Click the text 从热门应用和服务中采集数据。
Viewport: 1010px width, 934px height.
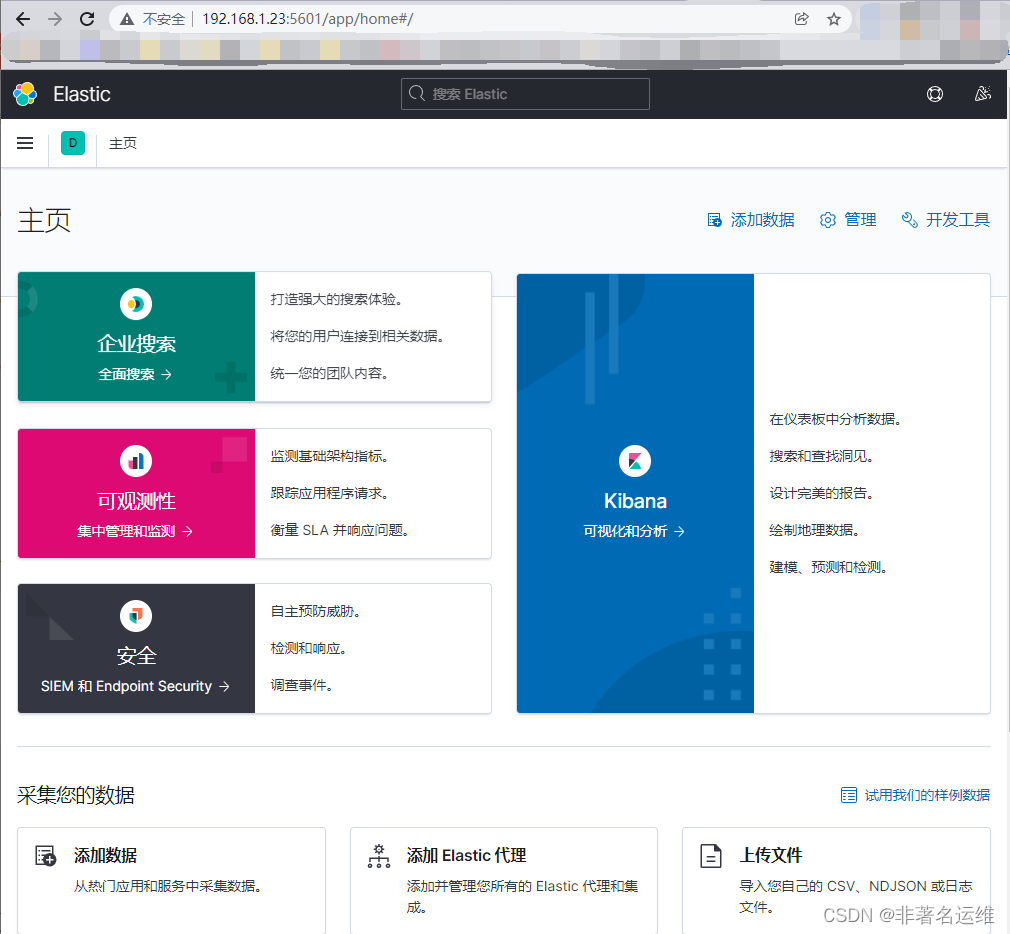point(167,886)
